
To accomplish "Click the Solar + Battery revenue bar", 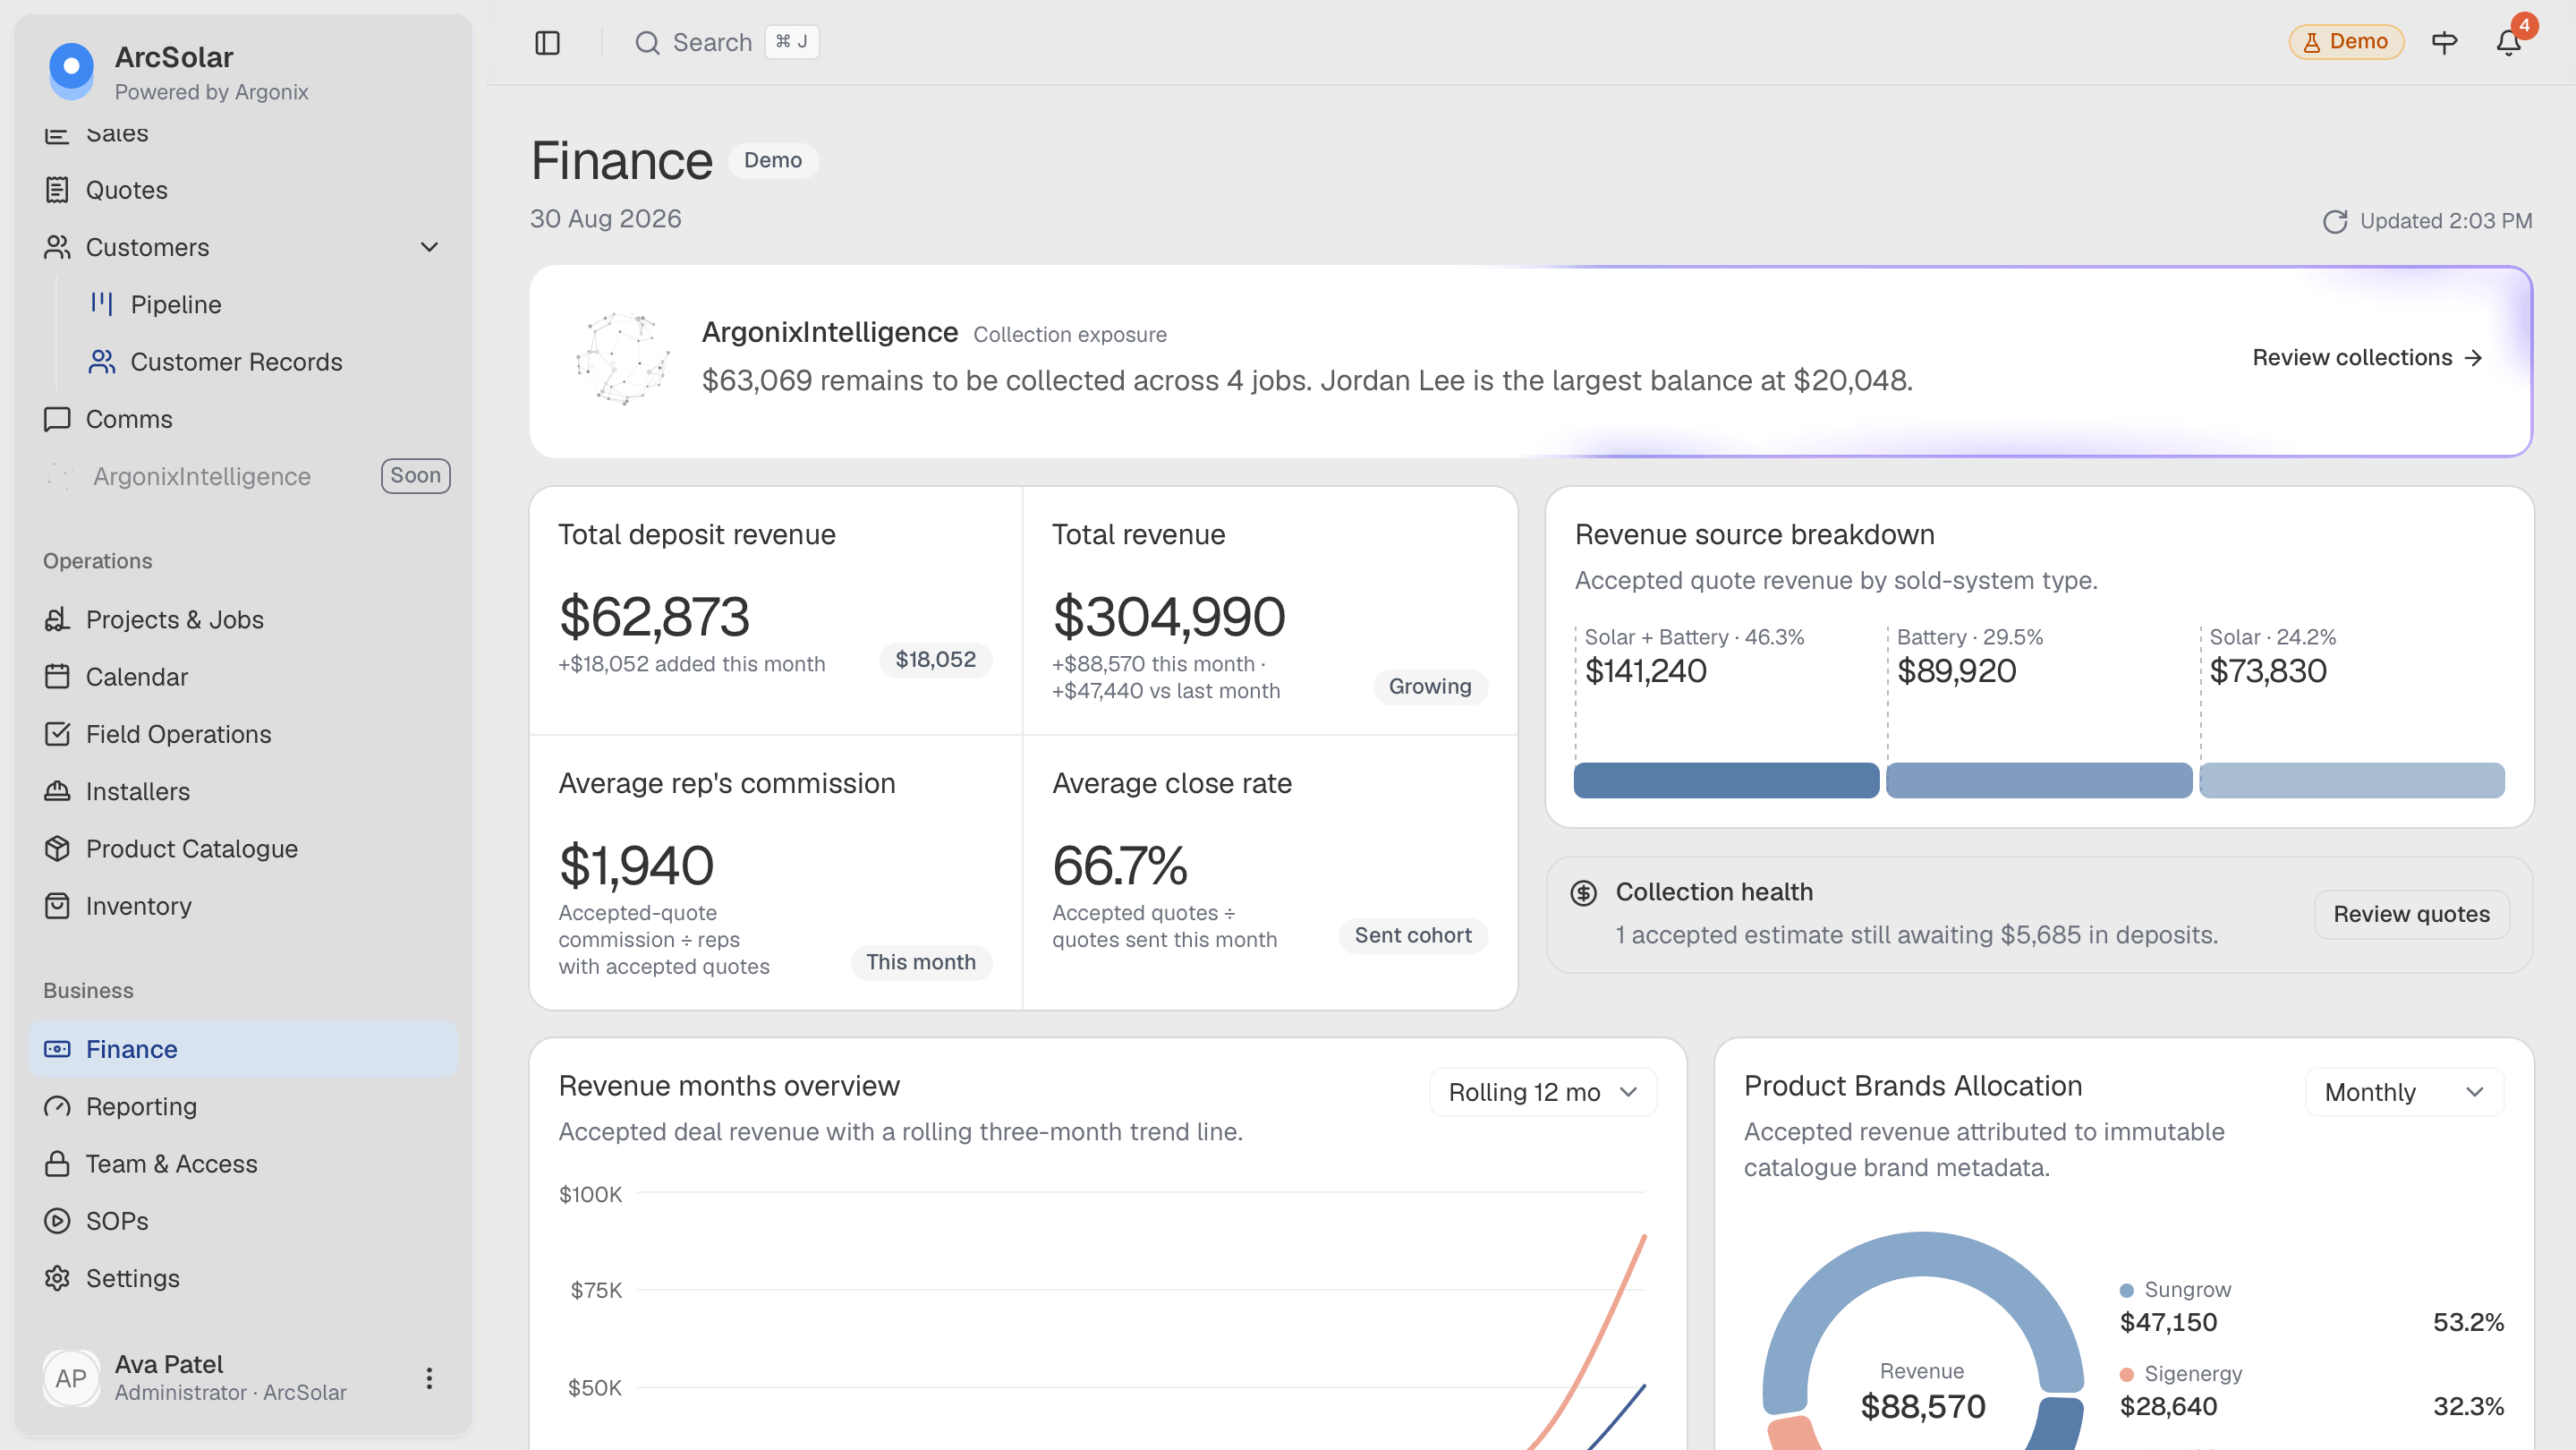I will click(1726, 780).
